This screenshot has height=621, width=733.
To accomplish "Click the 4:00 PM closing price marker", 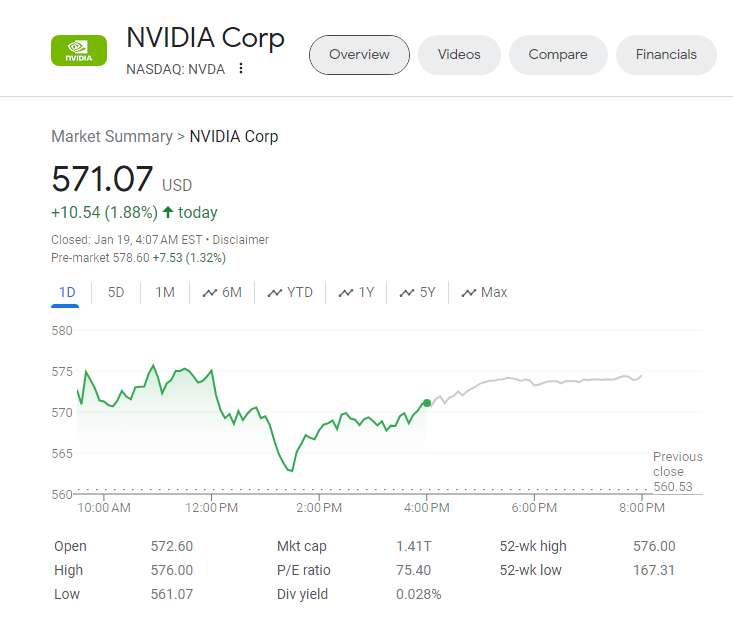I will [427, 403].
